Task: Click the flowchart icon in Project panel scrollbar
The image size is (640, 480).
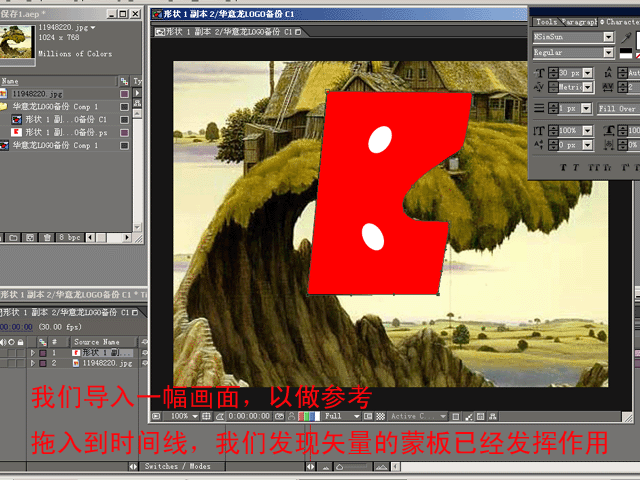Action: 137,103
